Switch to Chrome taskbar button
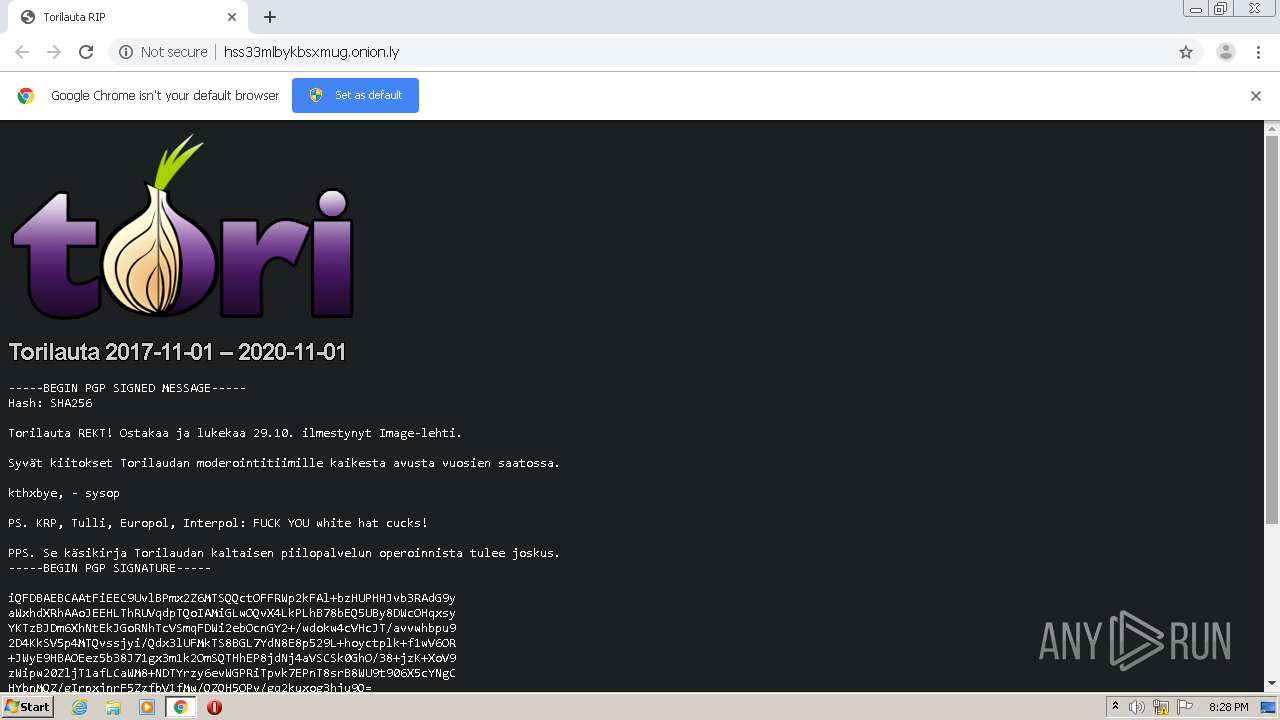This screenshot has height=720, width=1280. (181, 707)
